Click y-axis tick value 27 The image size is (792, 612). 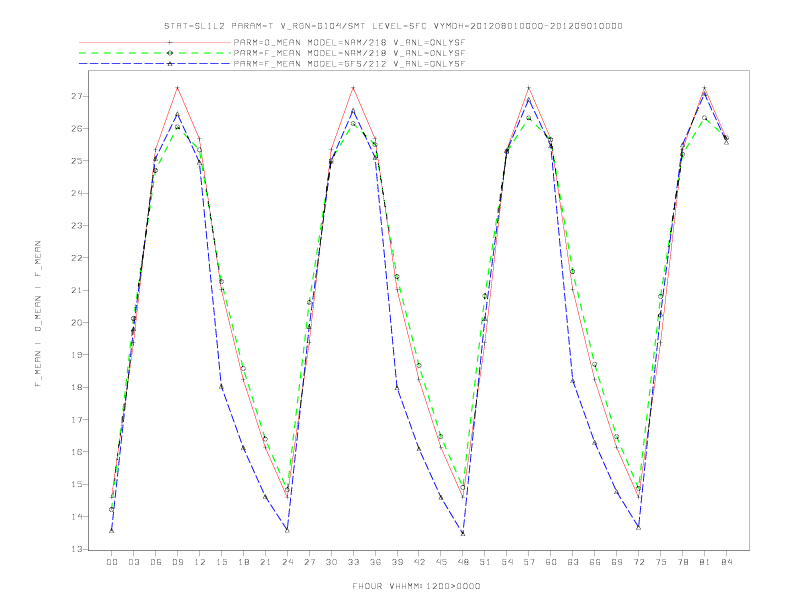pyautogui.click(x=76, y=96)
